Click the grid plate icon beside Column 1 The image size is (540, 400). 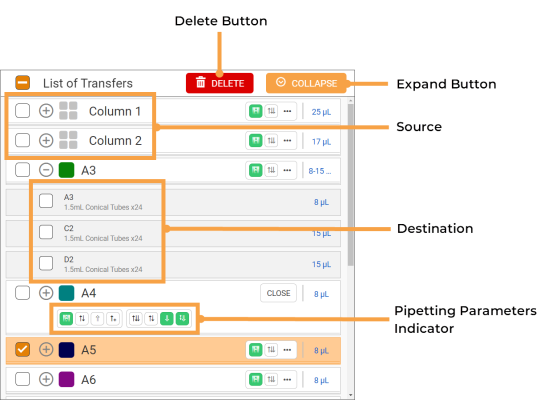point(68,111)
